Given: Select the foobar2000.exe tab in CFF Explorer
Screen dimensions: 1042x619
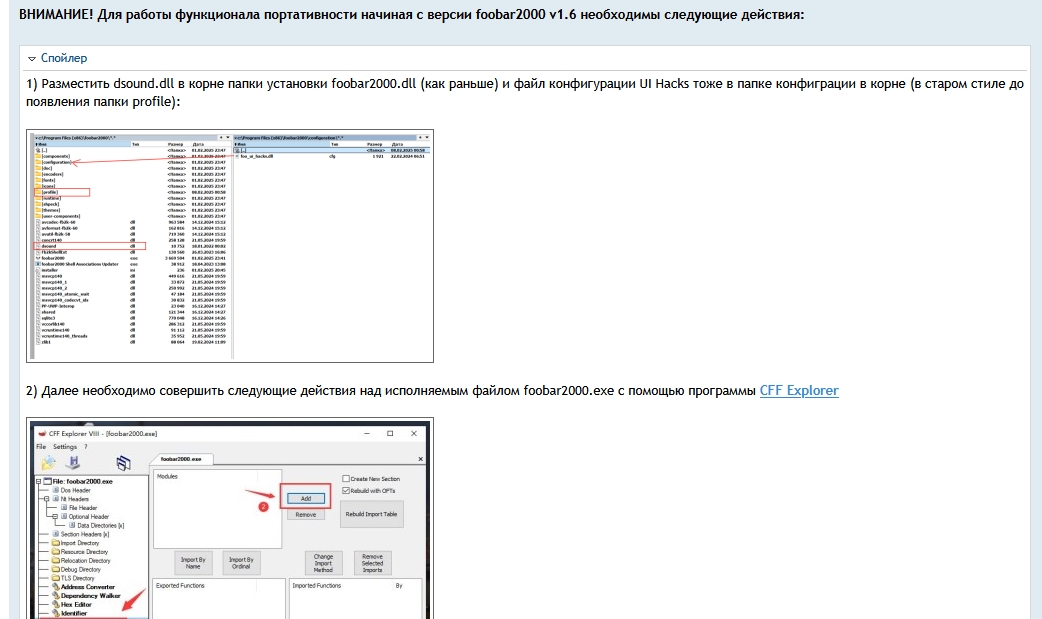Looking at the screenshot, I should pos(181,459).
